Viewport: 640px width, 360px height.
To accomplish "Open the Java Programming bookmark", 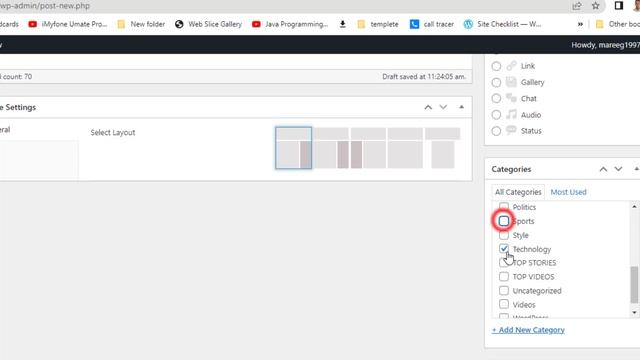I will [290, 24].
